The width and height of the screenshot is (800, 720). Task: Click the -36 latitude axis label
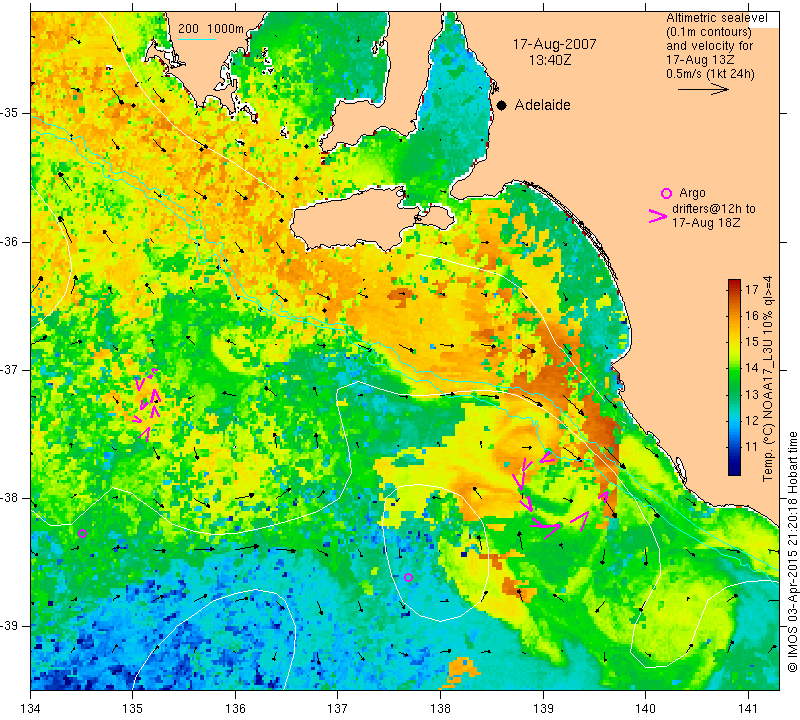click(x=15, y=241)
